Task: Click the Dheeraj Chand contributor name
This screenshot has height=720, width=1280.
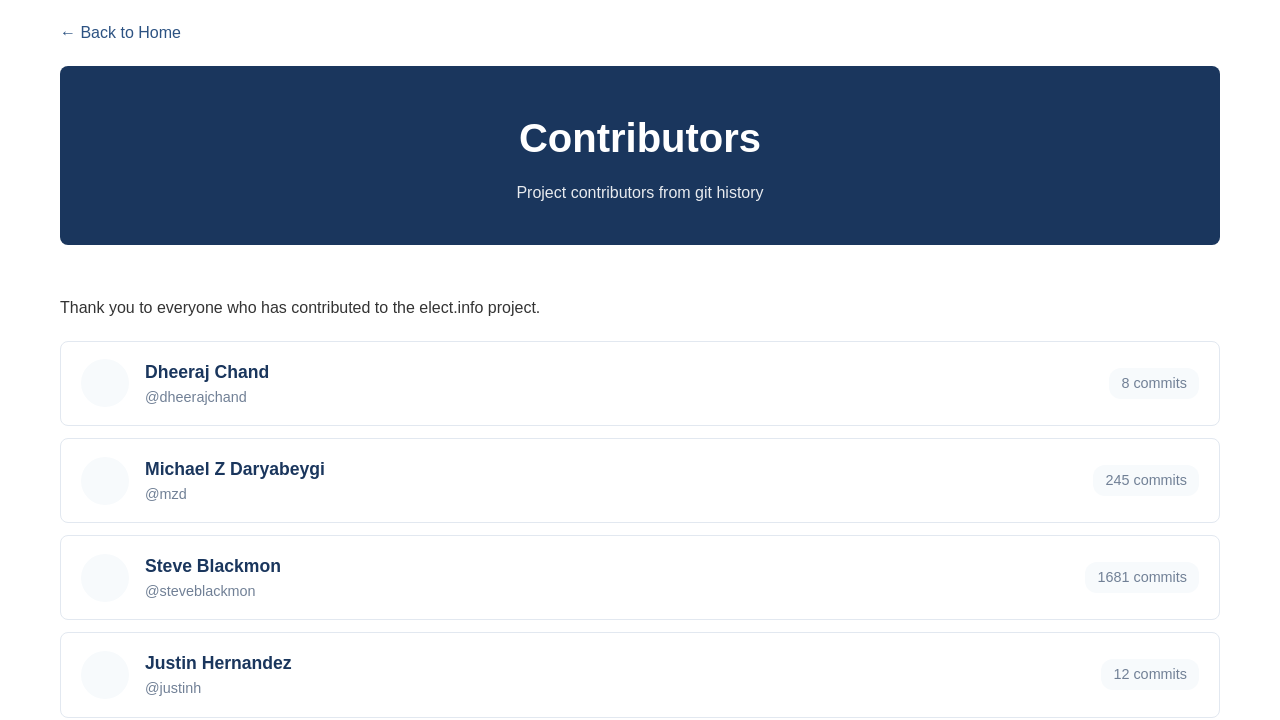Action: pyautogui.click(x=207, y=372)
